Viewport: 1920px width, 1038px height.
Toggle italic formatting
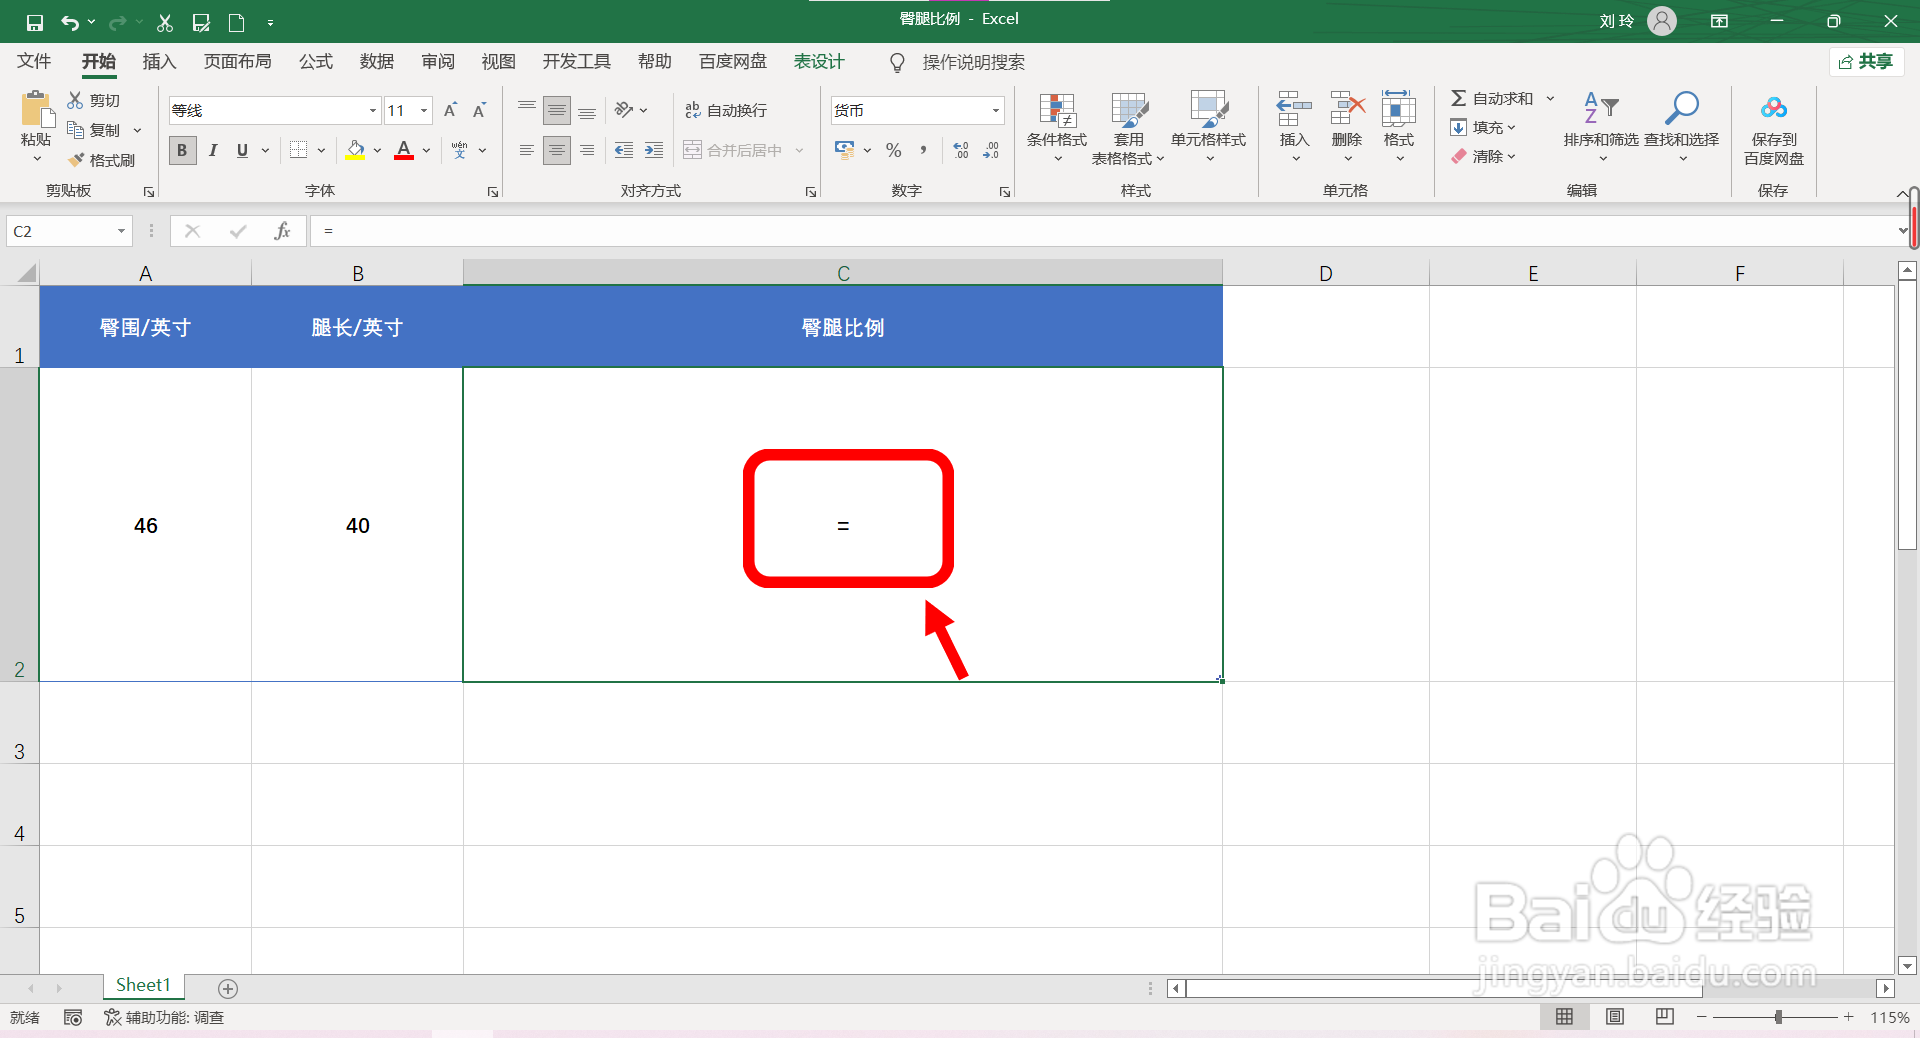[x=212, y=150]
